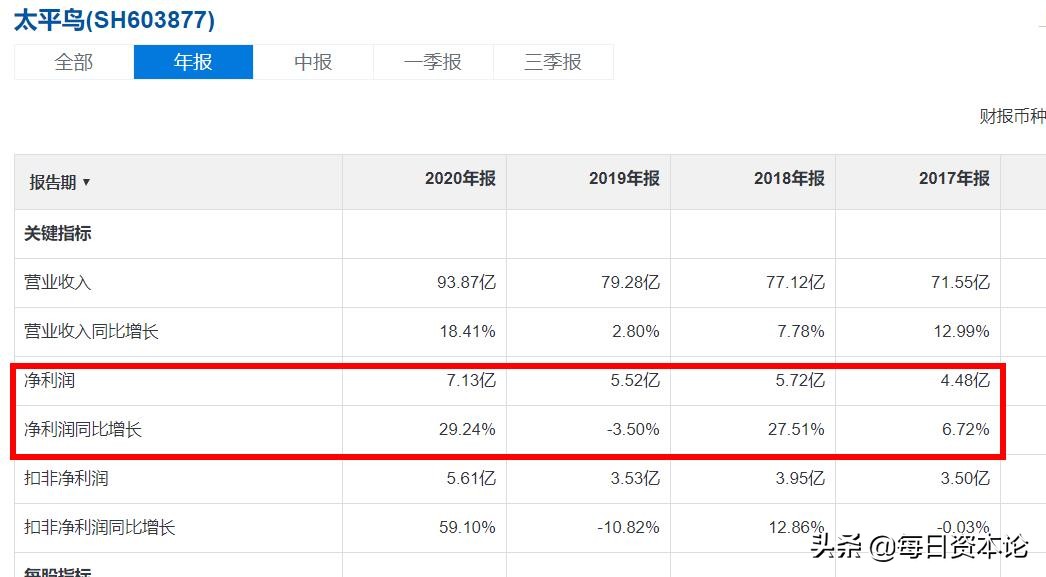Click the 29.24% profit growth value
1046x577 pixels.
point(470,429)
